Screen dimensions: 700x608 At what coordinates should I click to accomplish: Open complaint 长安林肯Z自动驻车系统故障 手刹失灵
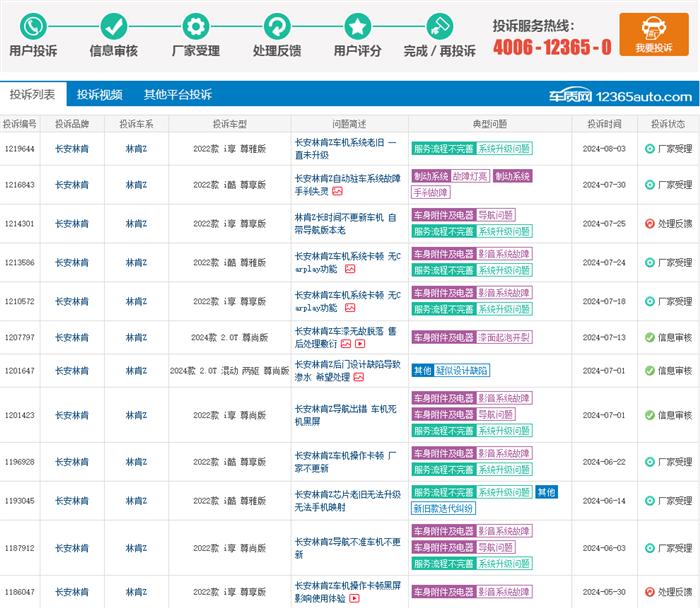pos(347,185)
